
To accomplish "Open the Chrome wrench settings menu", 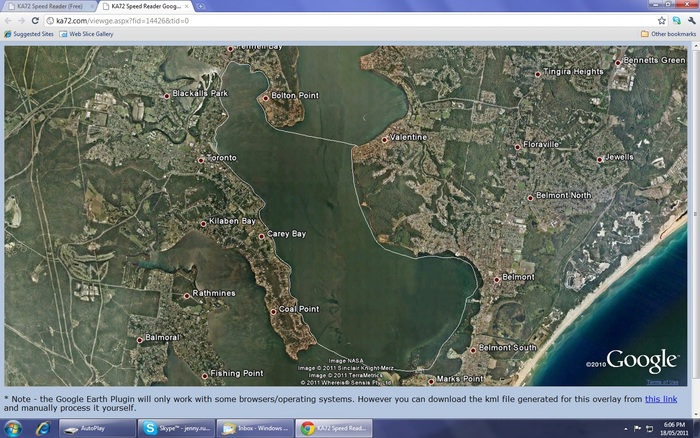I will click(690, 20).
